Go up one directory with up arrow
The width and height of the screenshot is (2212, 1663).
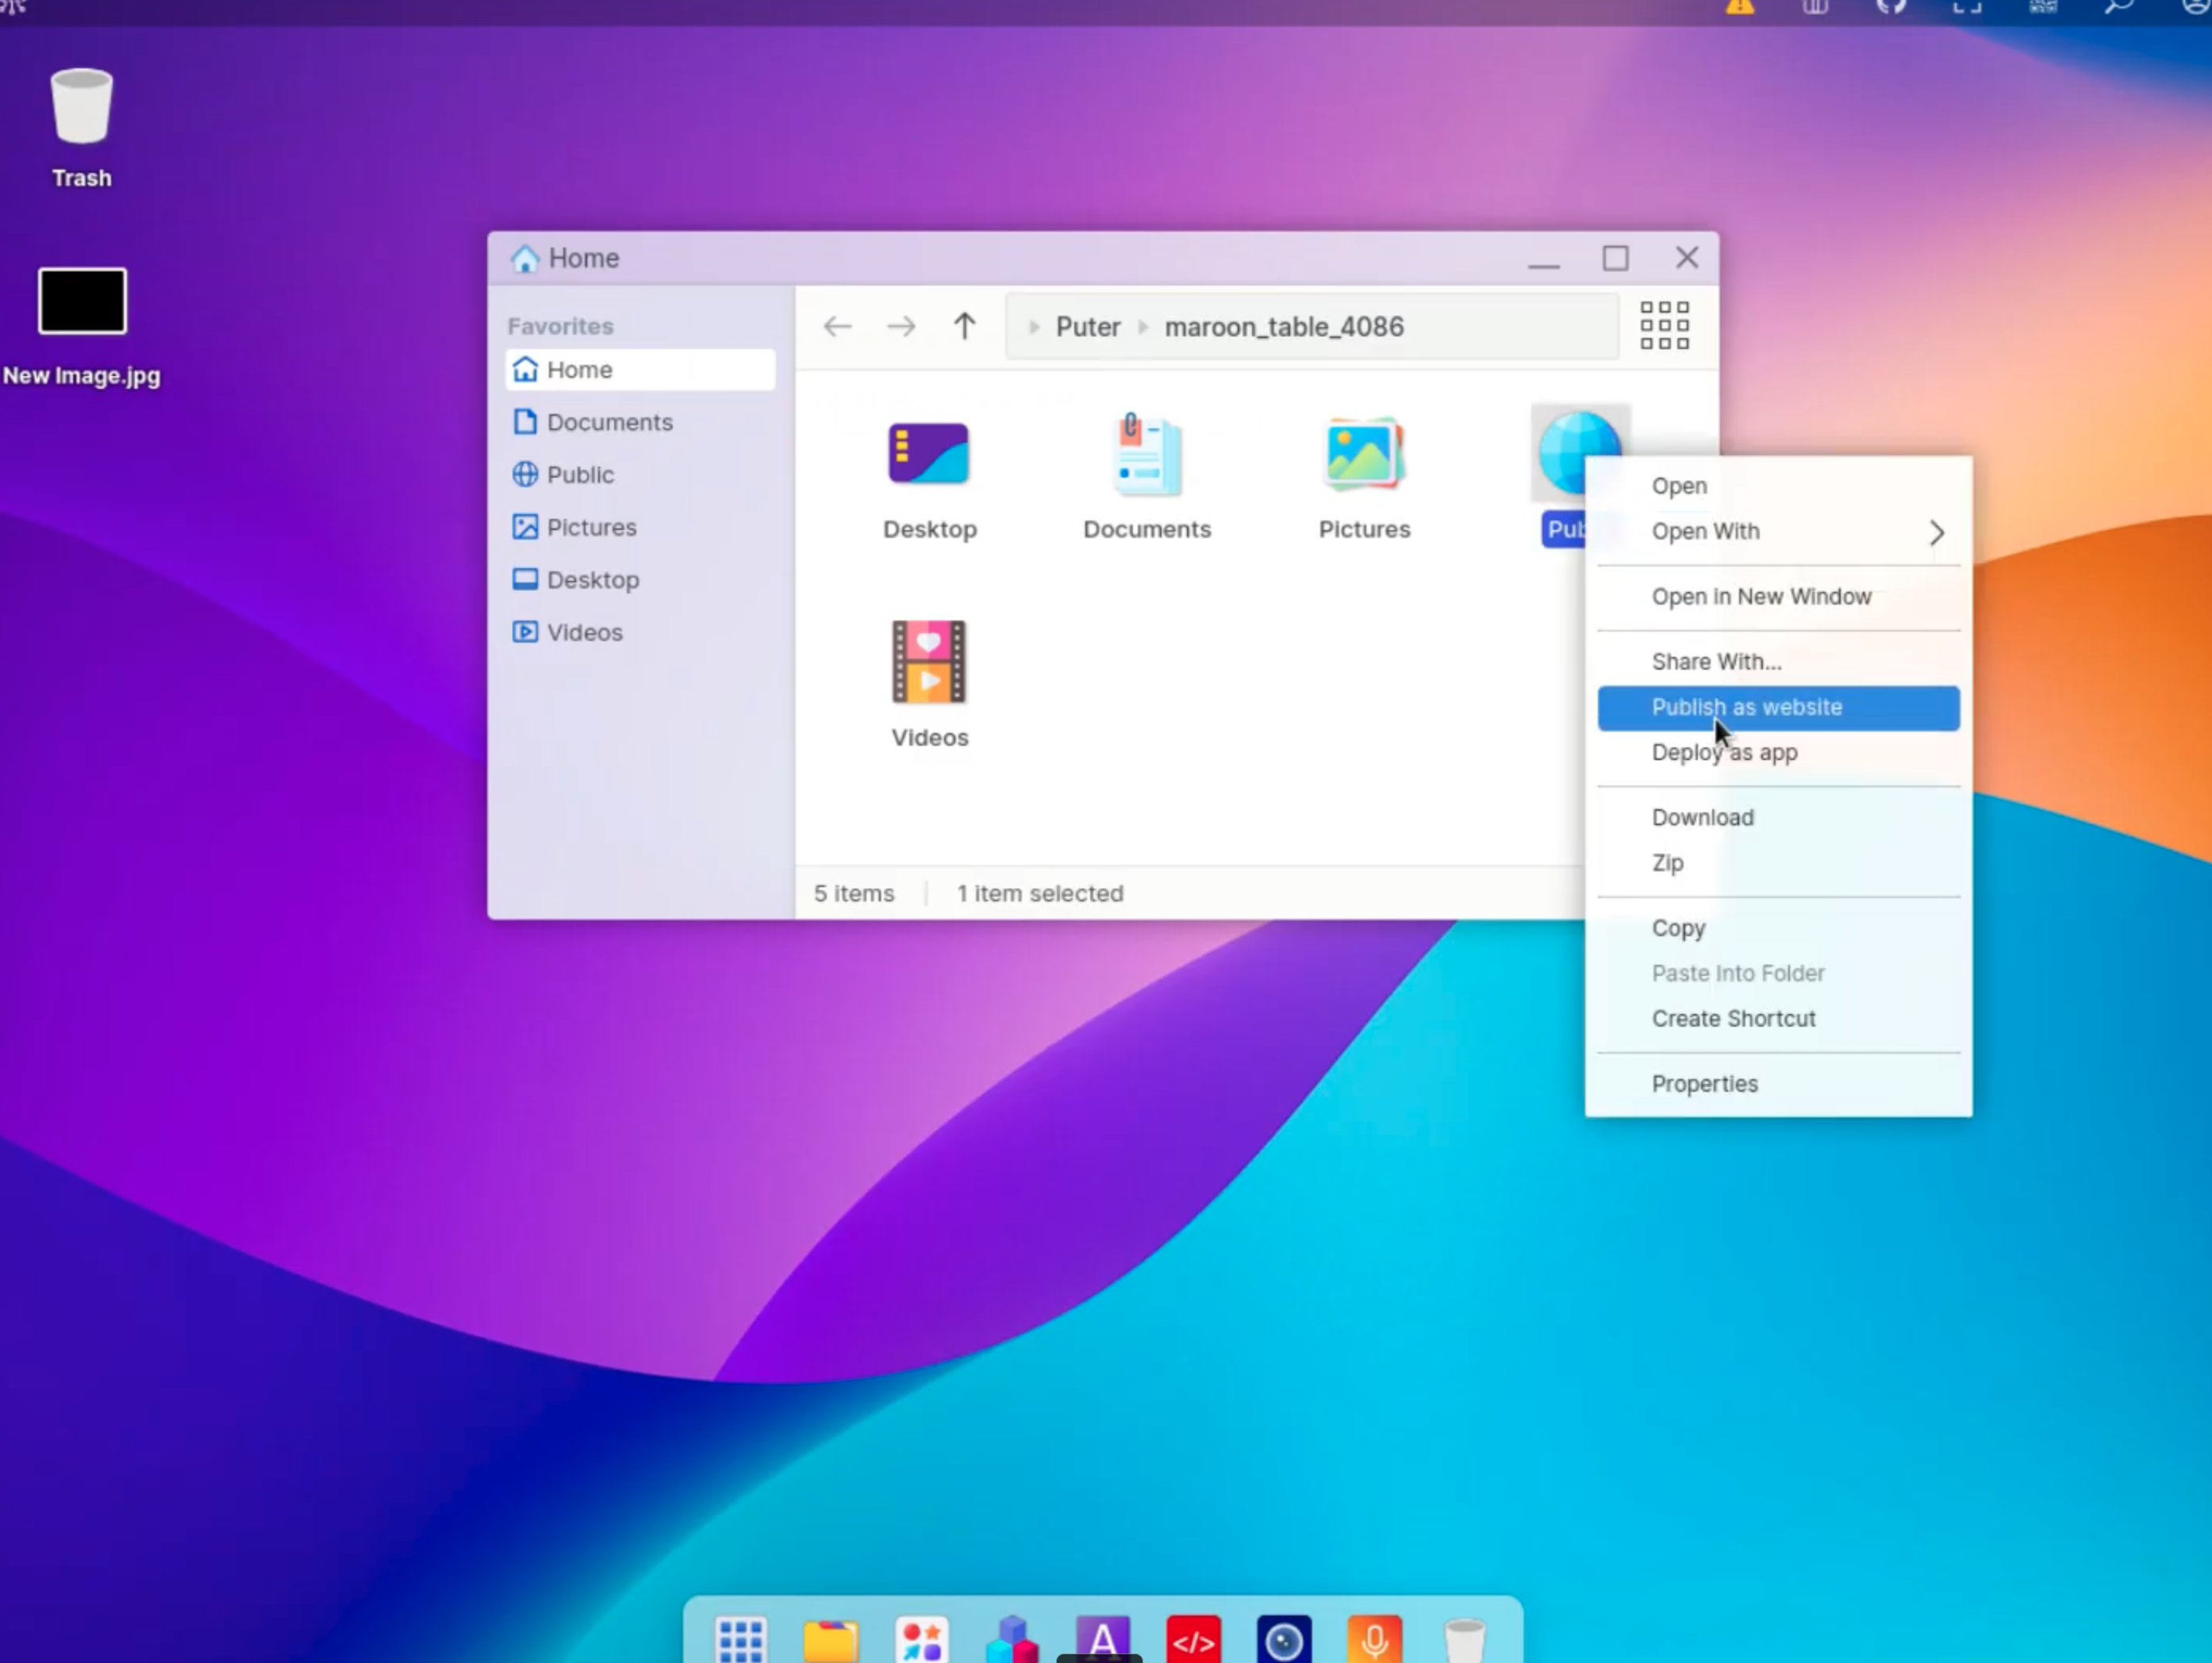(964, 326)
